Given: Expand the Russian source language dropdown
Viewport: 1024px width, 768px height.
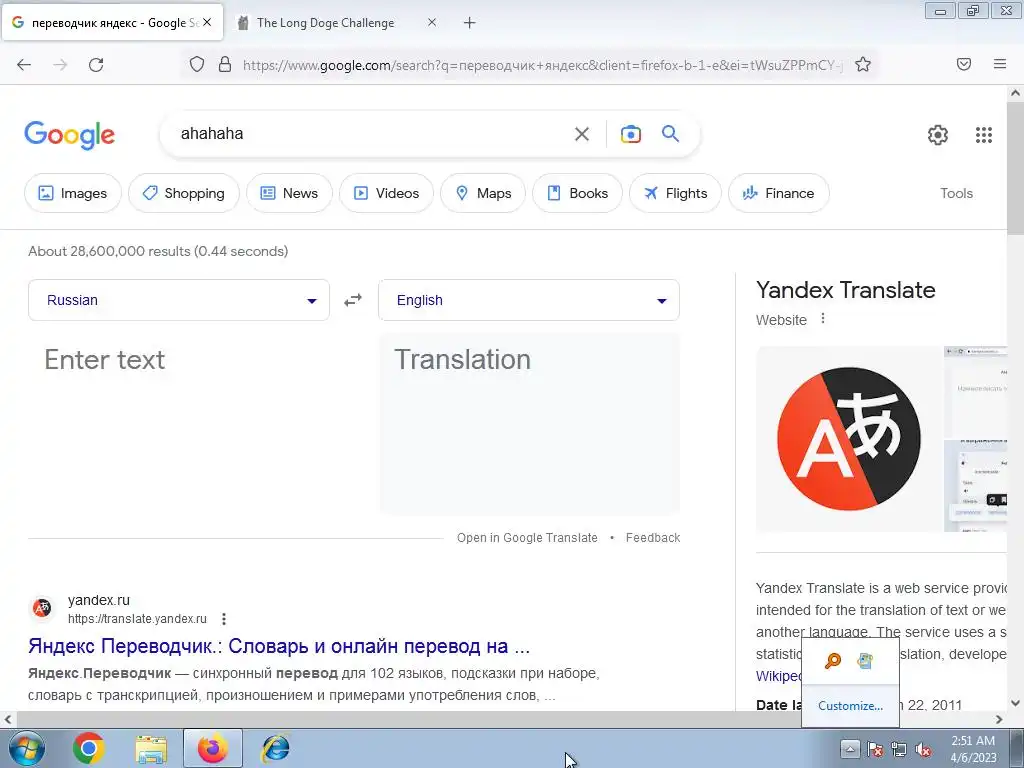Looking at the screenshot, I should point(179,300).
